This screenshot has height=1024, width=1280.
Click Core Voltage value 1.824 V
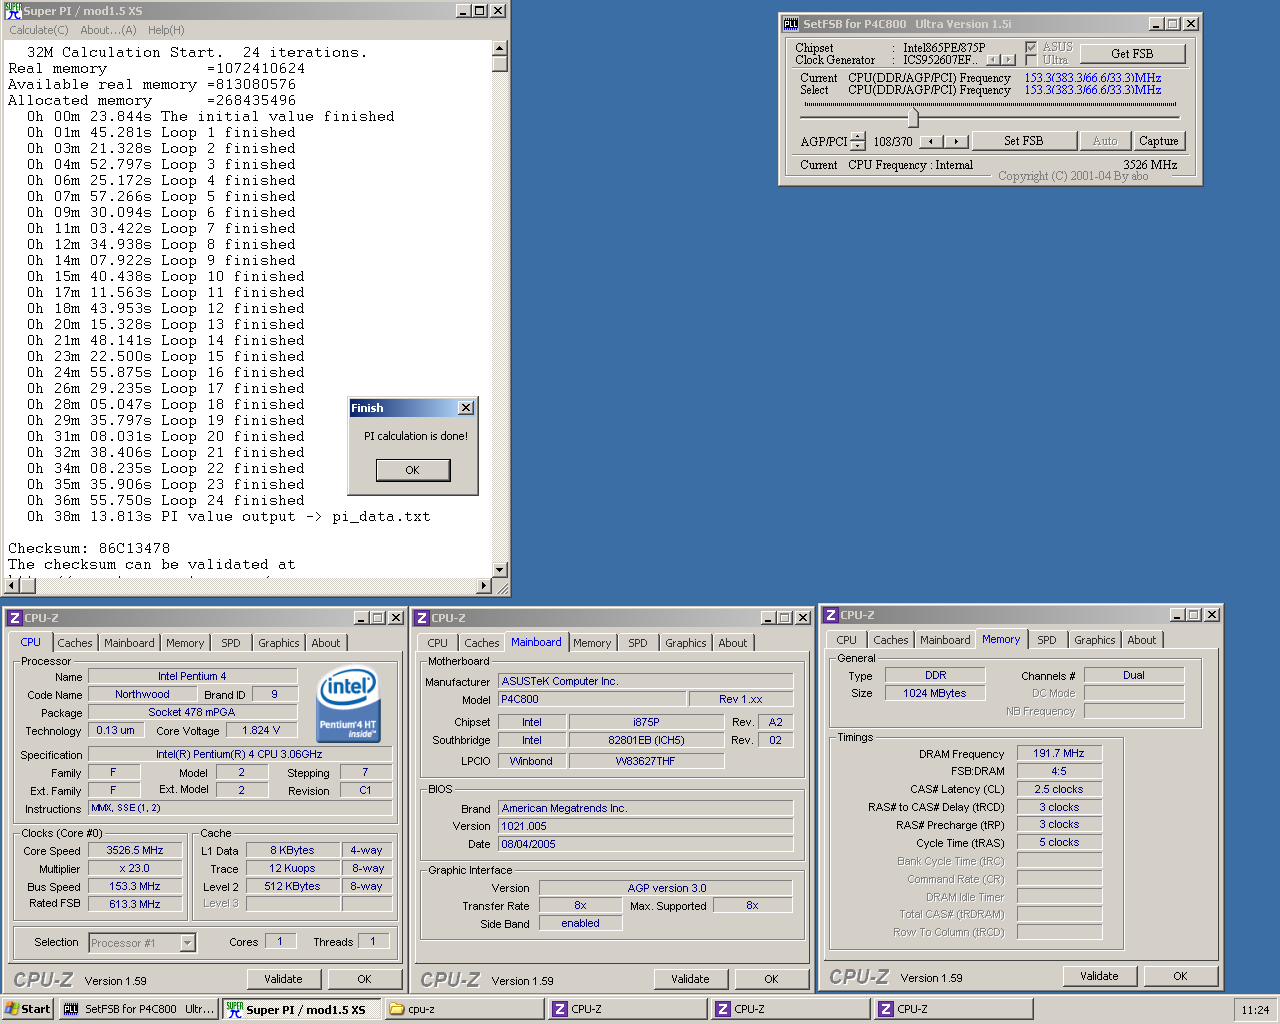pos(261,730)
